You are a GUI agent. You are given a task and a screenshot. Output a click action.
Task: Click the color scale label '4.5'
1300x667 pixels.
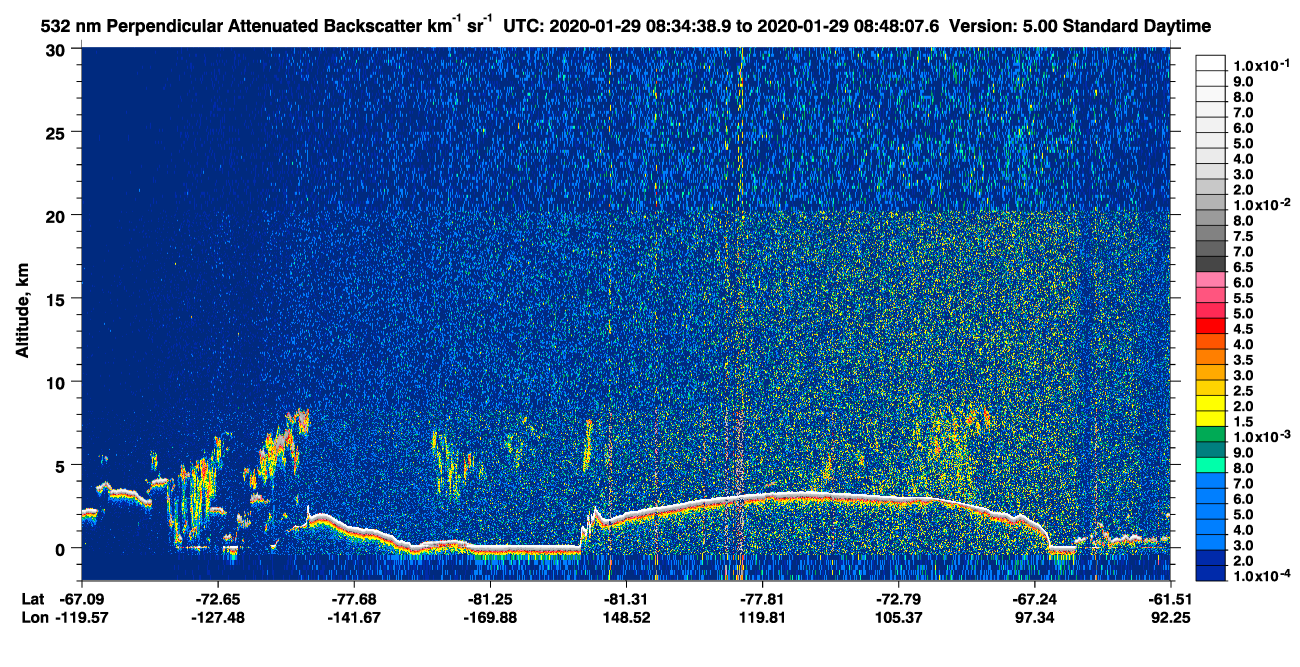click(x=1244, y=329)
